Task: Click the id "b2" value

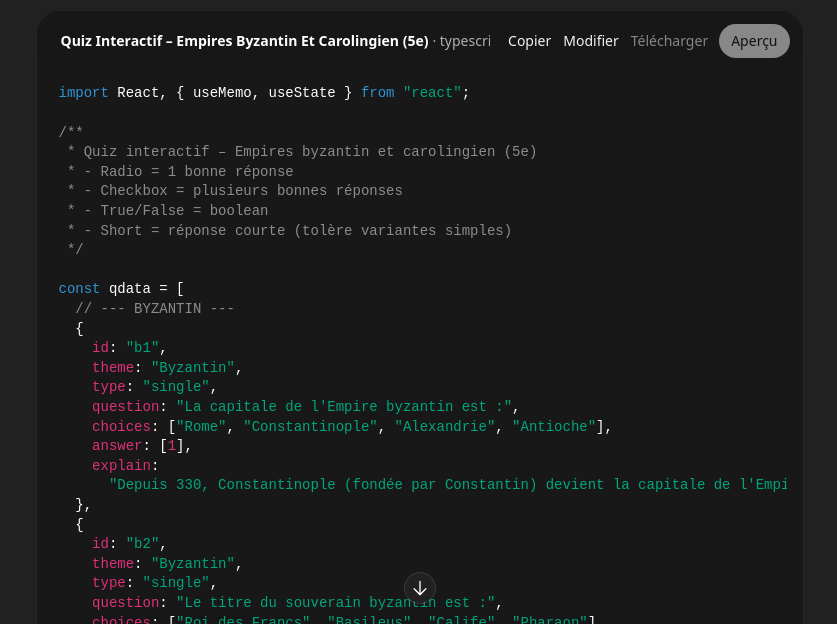Action: pyautogui.click(x=142, y=544)
